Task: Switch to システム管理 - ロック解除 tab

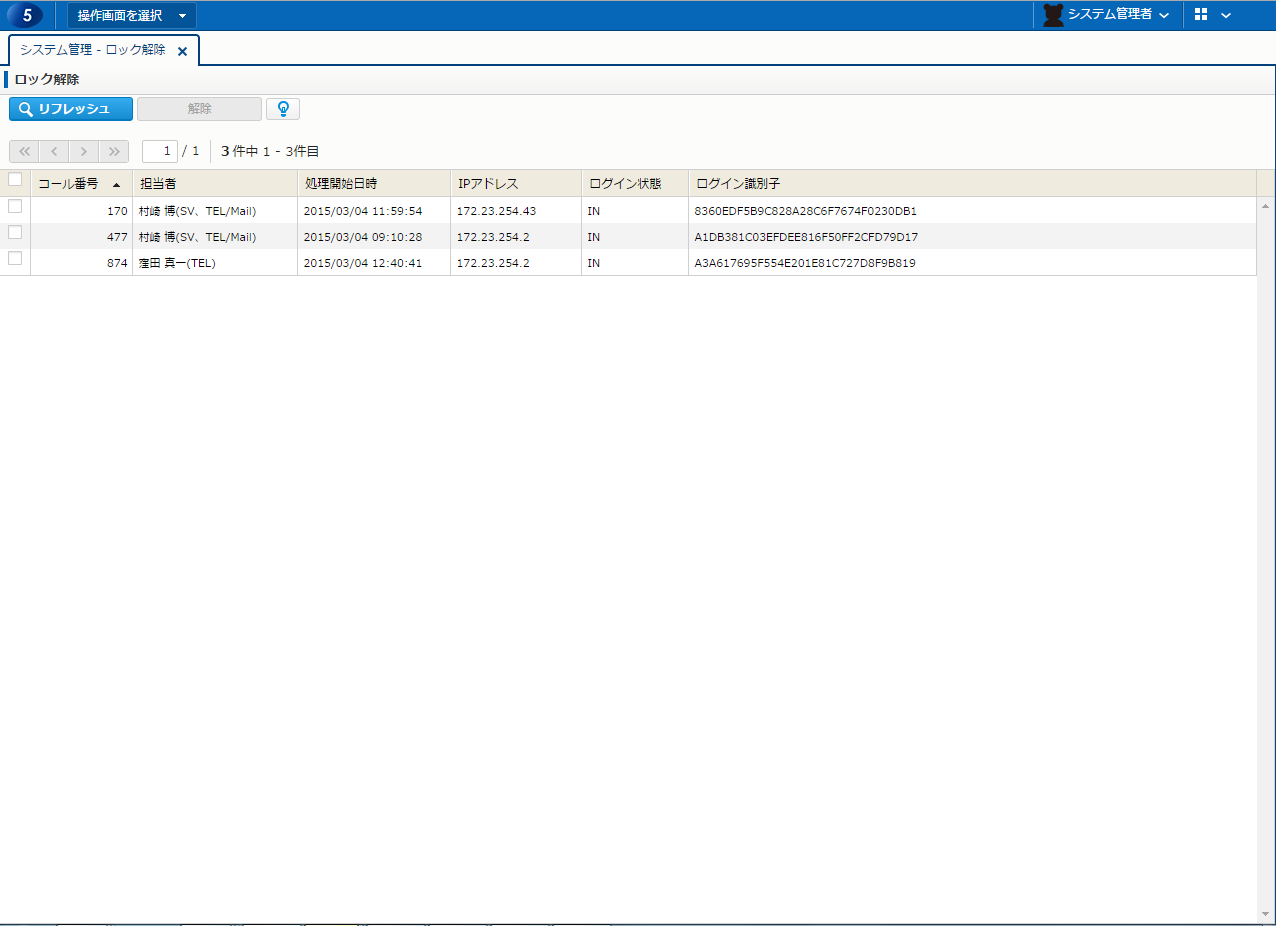Action: click(92, 50)
